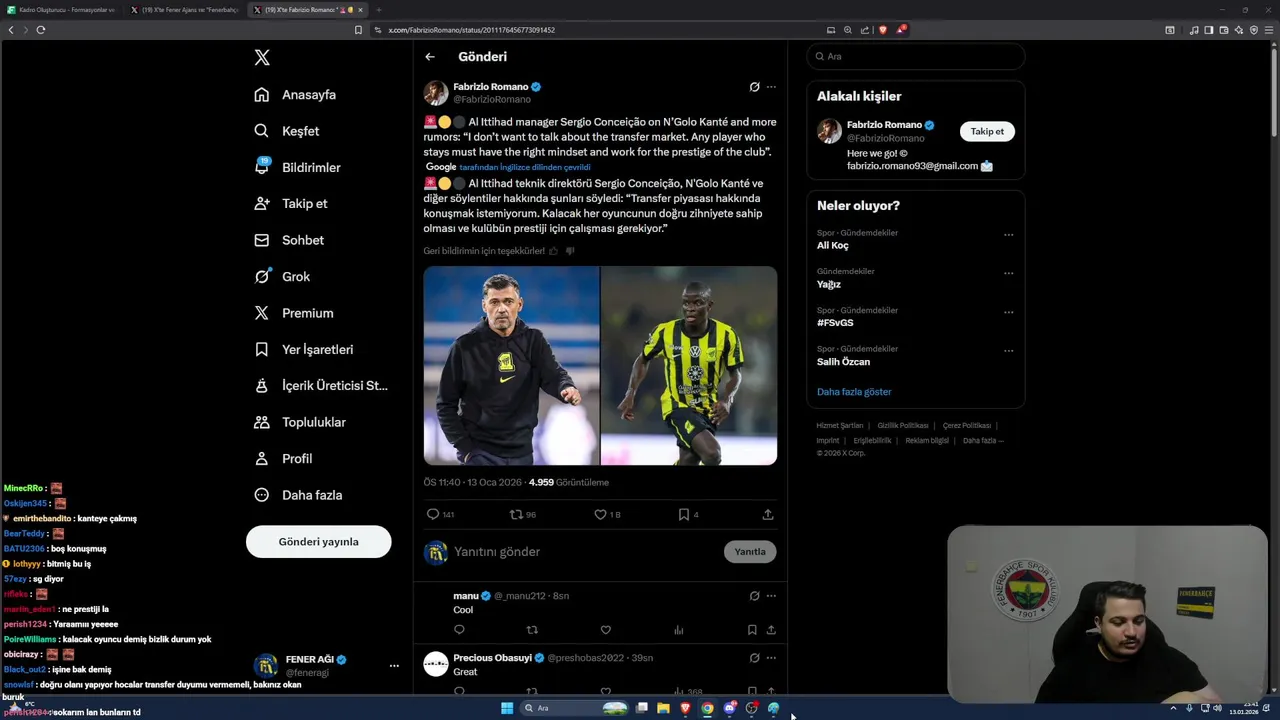
Task: Click the address bar URL
Action: click(470, 30)
